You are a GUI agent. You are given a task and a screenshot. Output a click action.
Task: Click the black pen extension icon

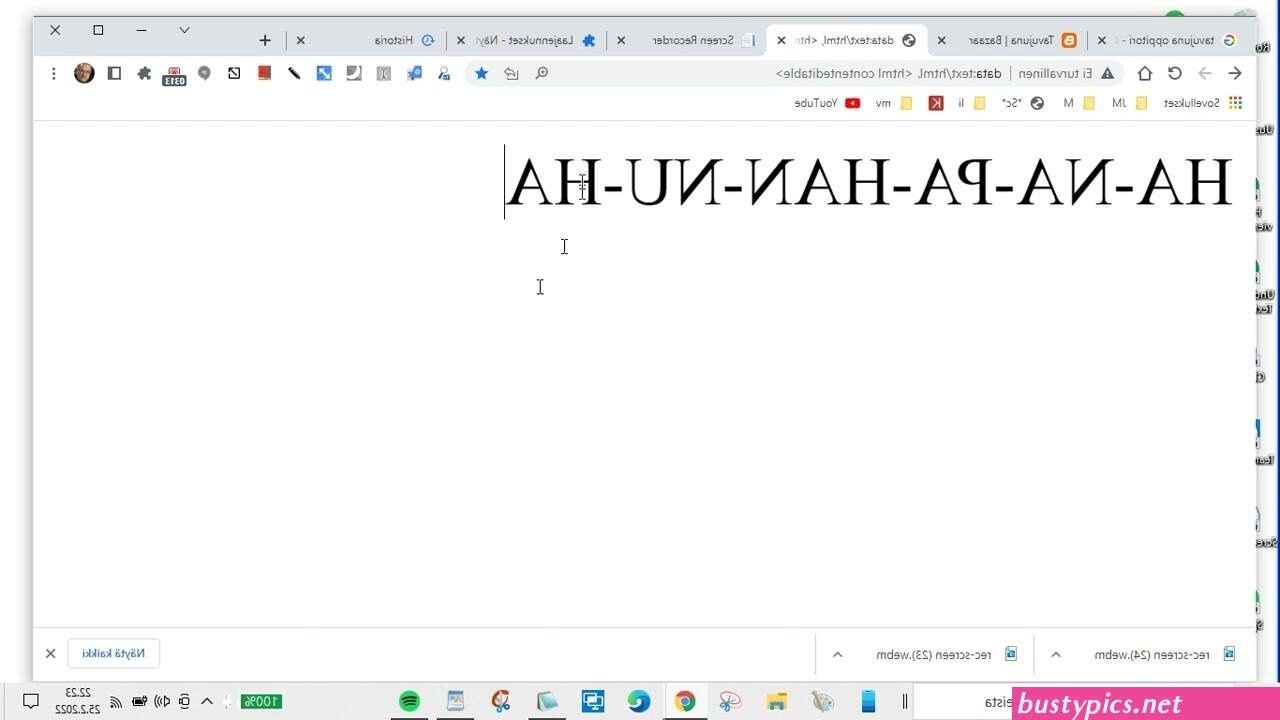tap(294, 73)
